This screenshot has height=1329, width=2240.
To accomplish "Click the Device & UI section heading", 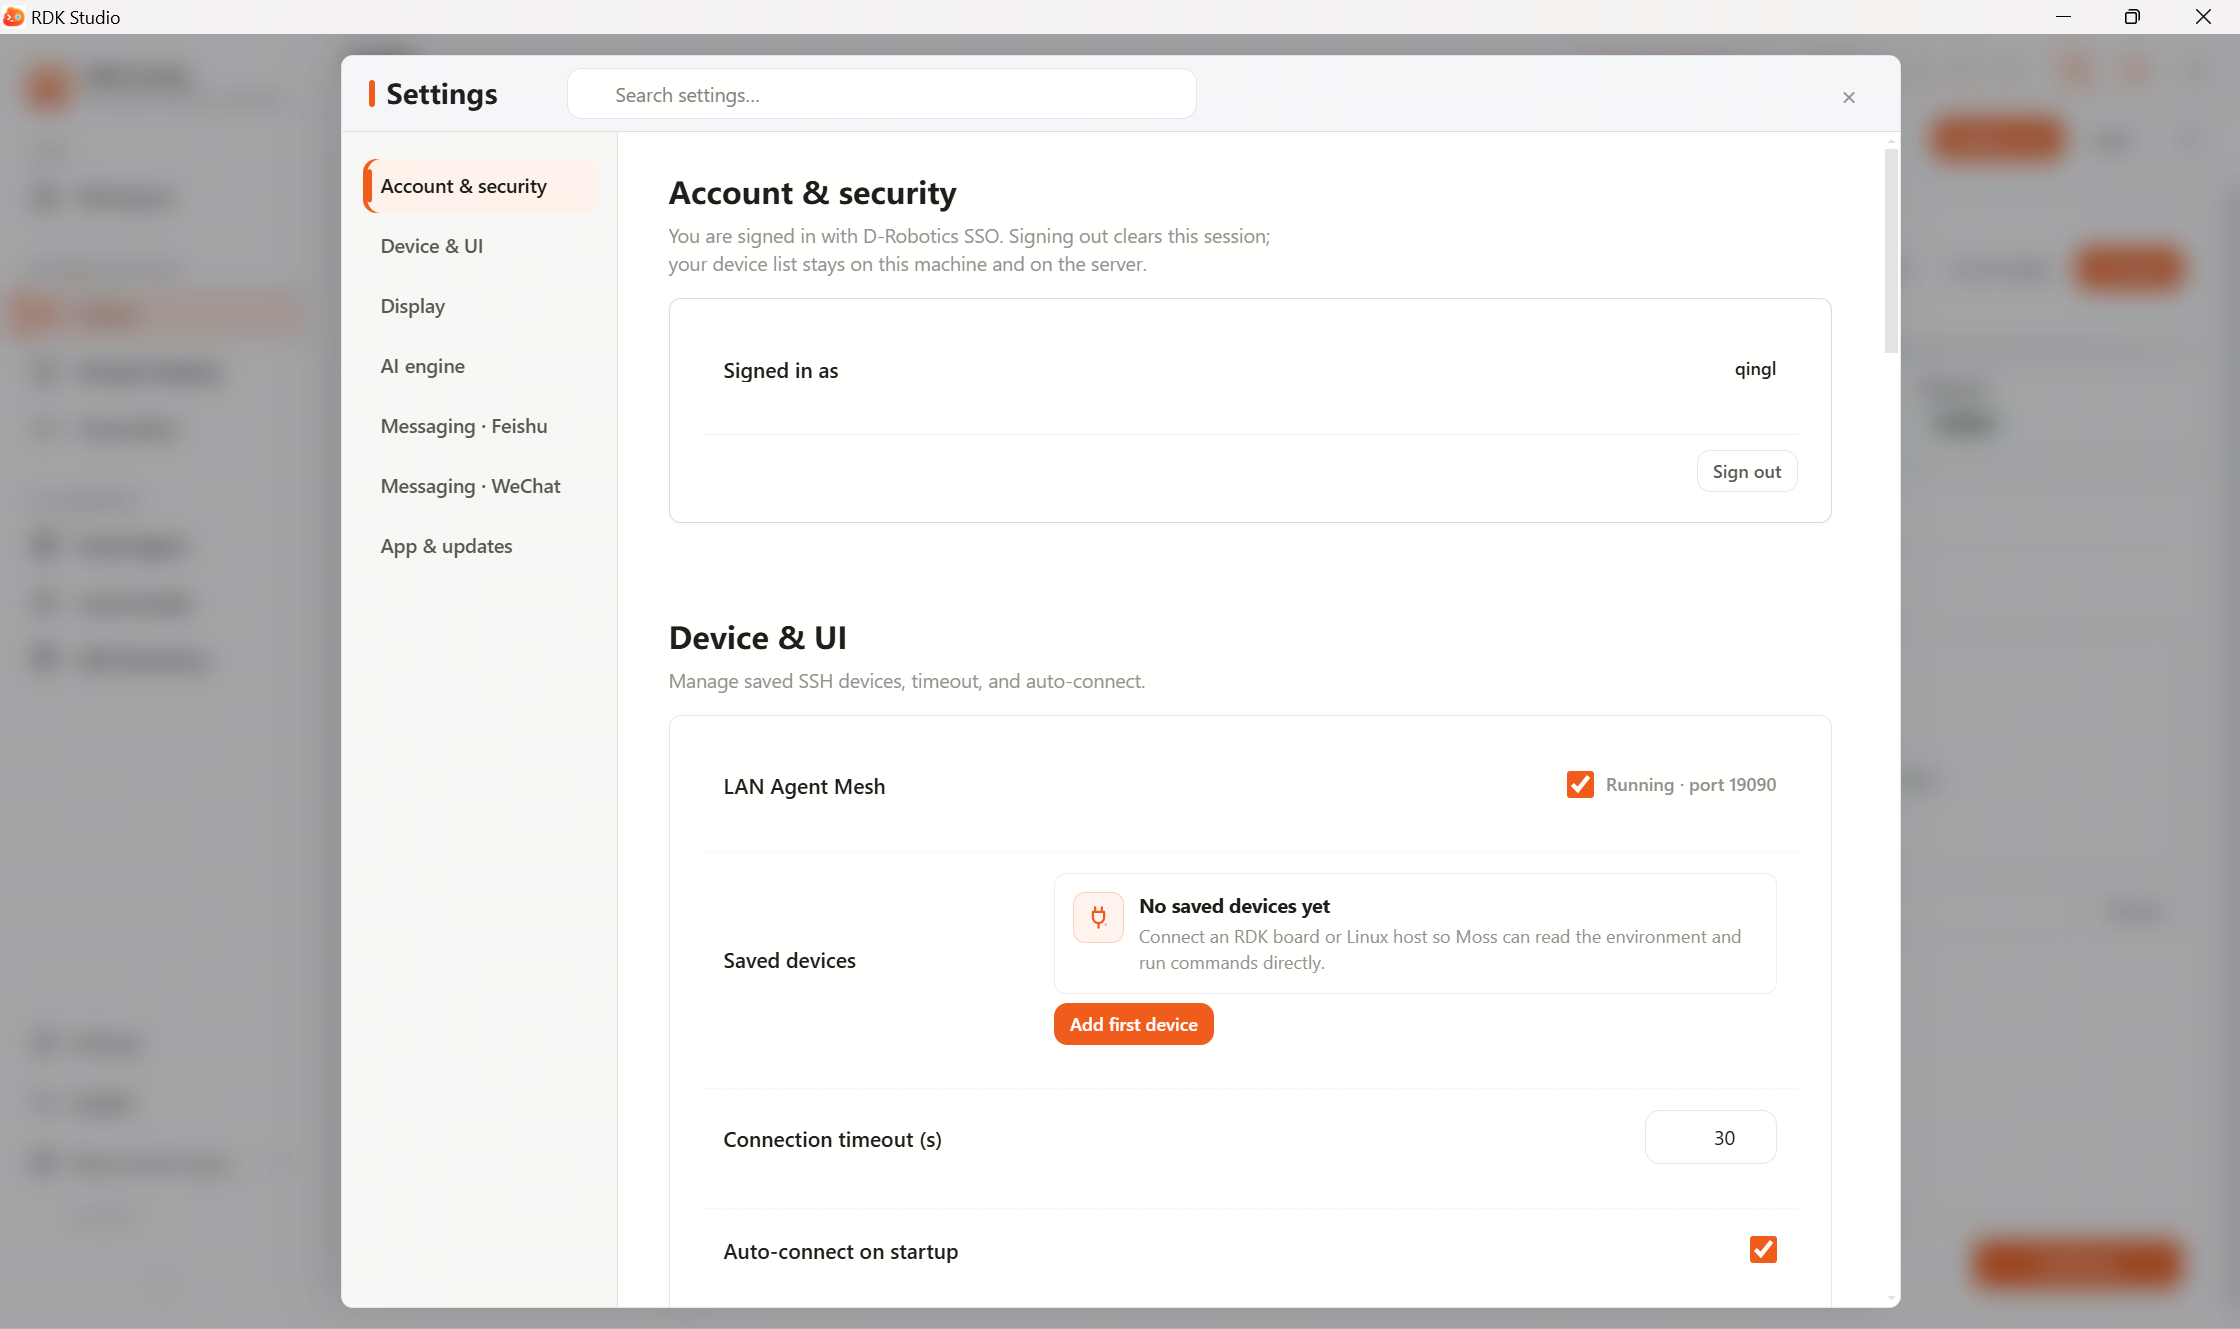I will [757, 637].
